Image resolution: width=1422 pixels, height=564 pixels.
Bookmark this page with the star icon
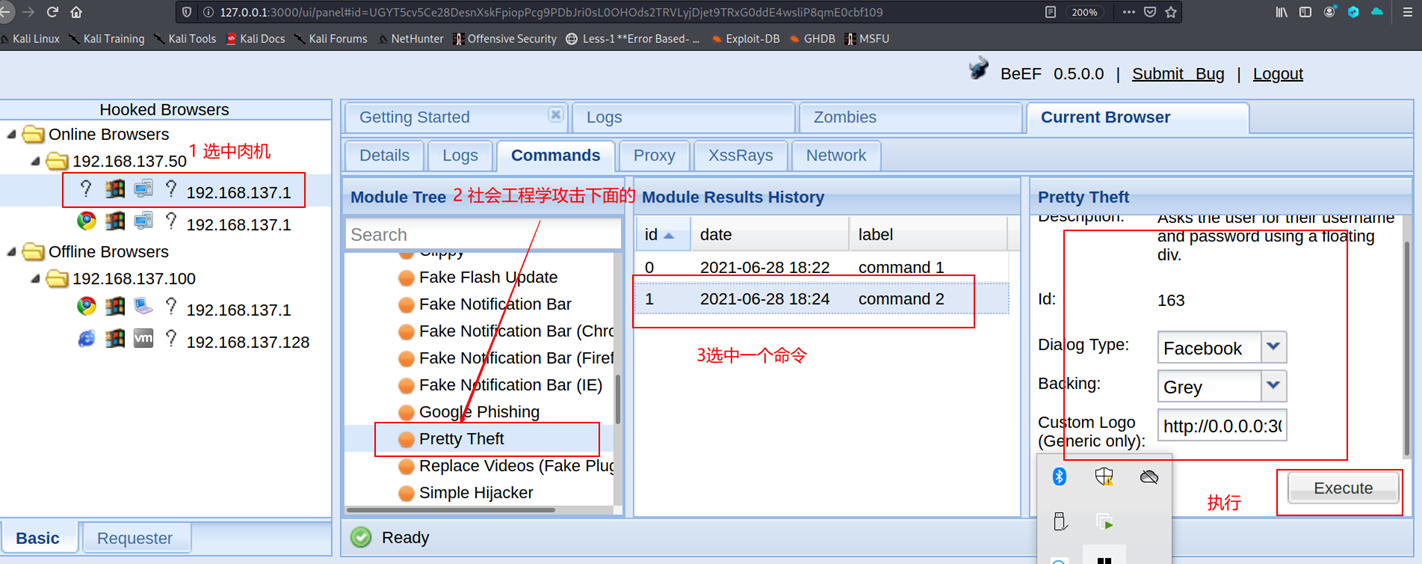[x=1171, y=12]
